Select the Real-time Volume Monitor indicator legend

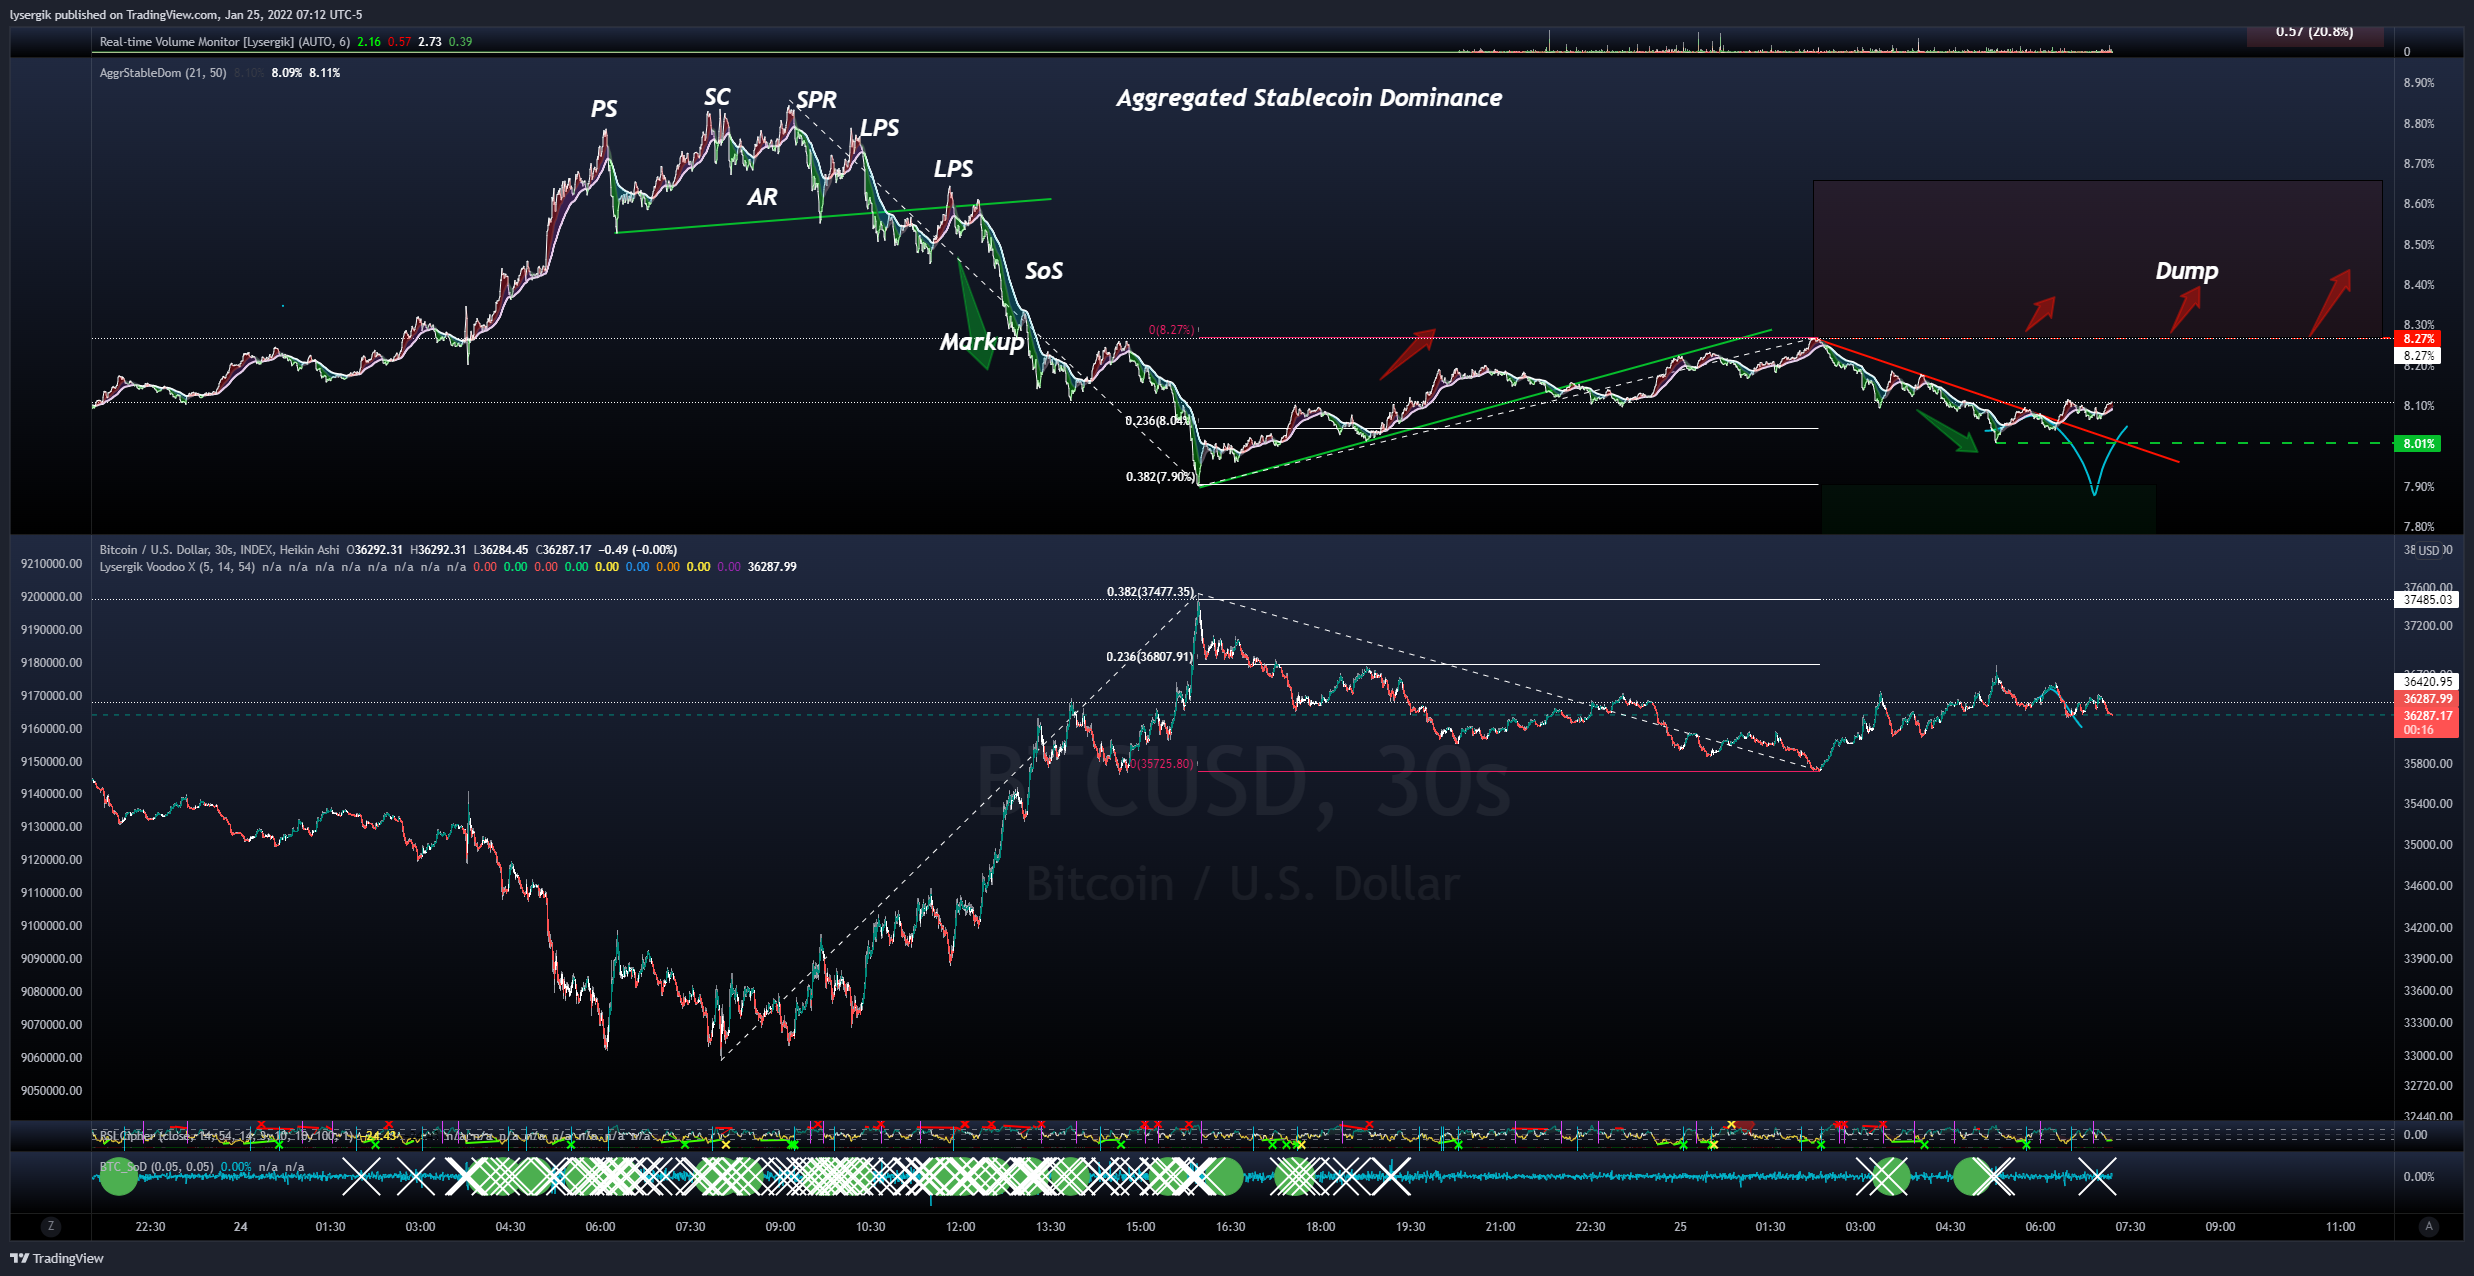224,42
